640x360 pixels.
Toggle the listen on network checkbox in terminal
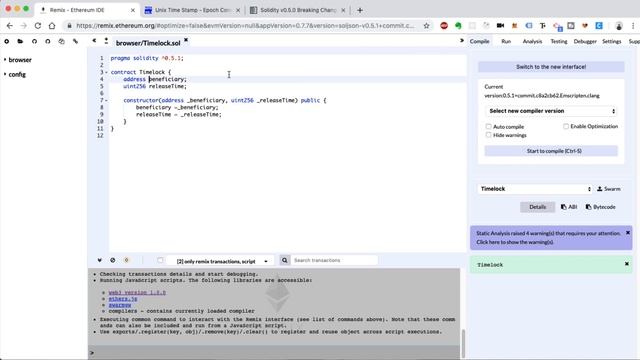(160, 260)
